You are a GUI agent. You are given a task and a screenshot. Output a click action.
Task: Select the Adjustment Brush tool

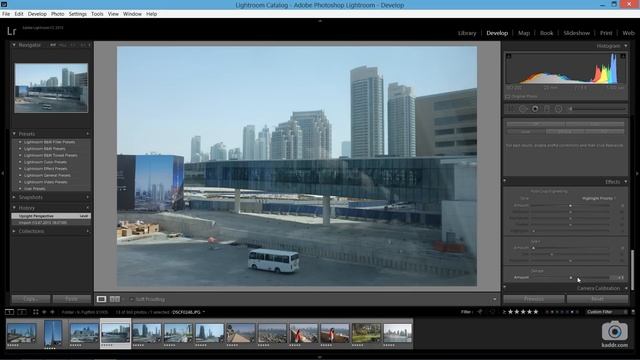pos(598,109)
